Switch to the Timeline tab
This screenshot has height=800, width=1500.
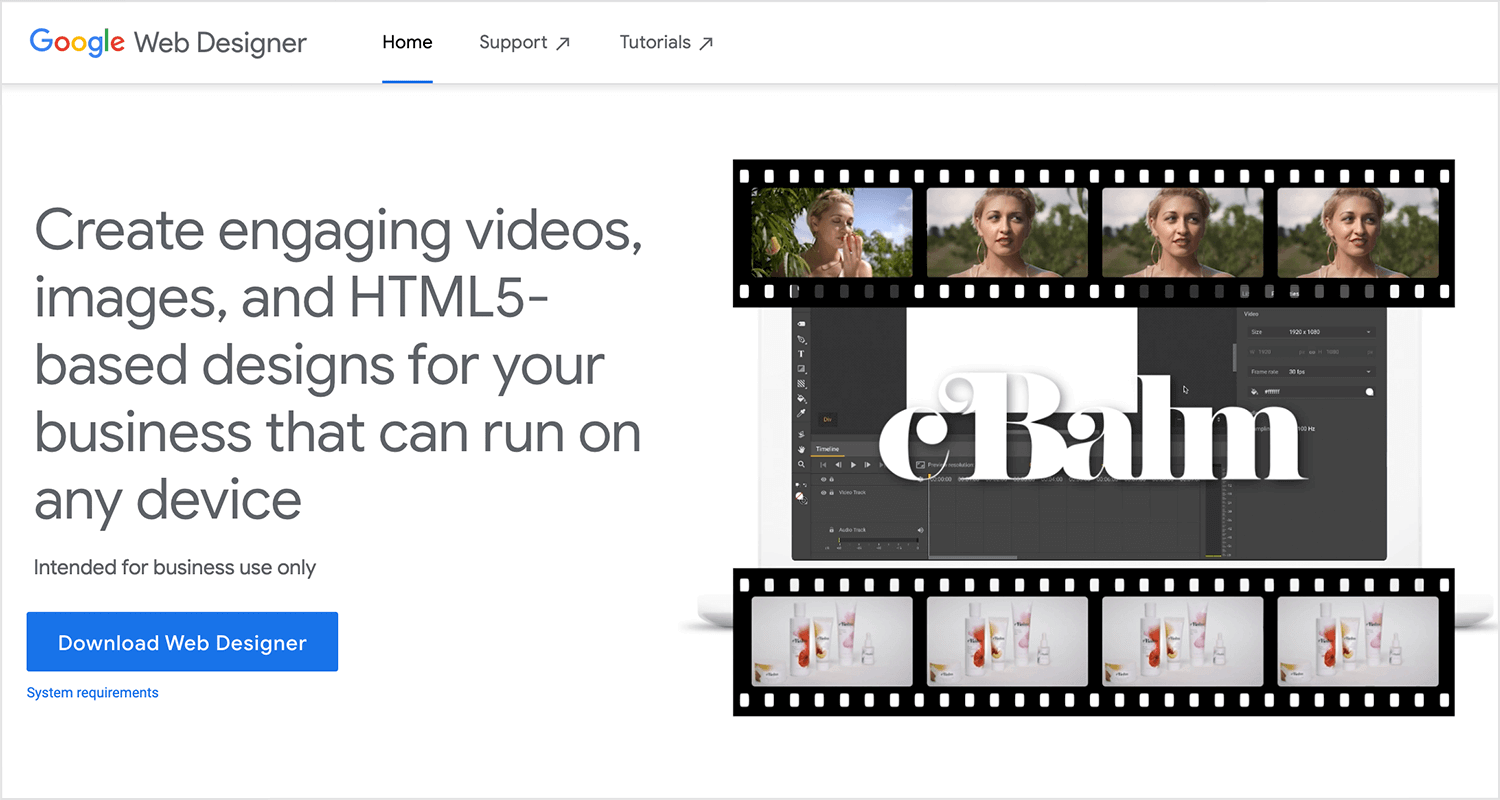point(827,449)
